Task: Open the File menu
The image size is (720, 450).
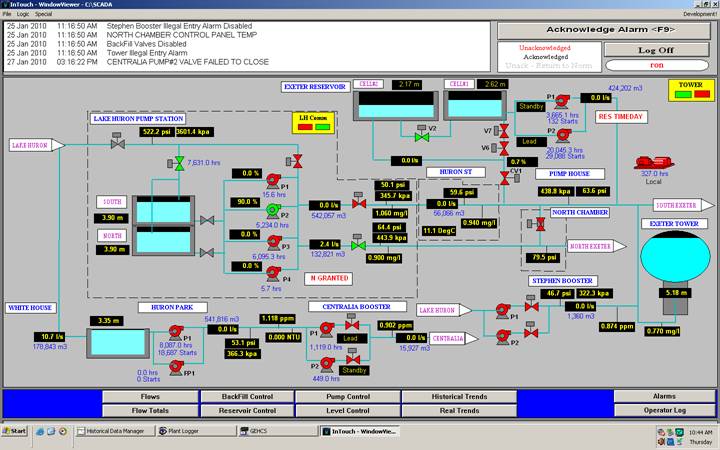Action: point(7,15)
